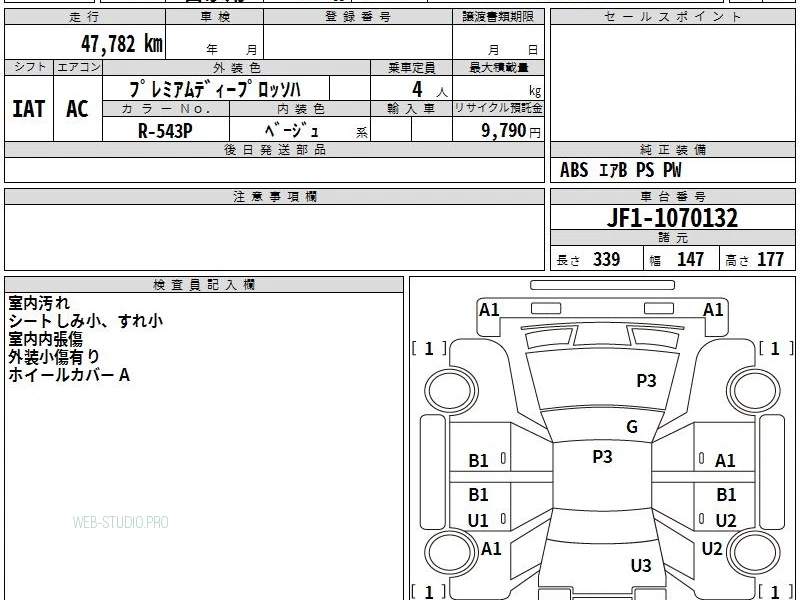Click the エアコン label
Viewport: 800px width, 600px height.
pyautogui.click(x=78, y=67)
